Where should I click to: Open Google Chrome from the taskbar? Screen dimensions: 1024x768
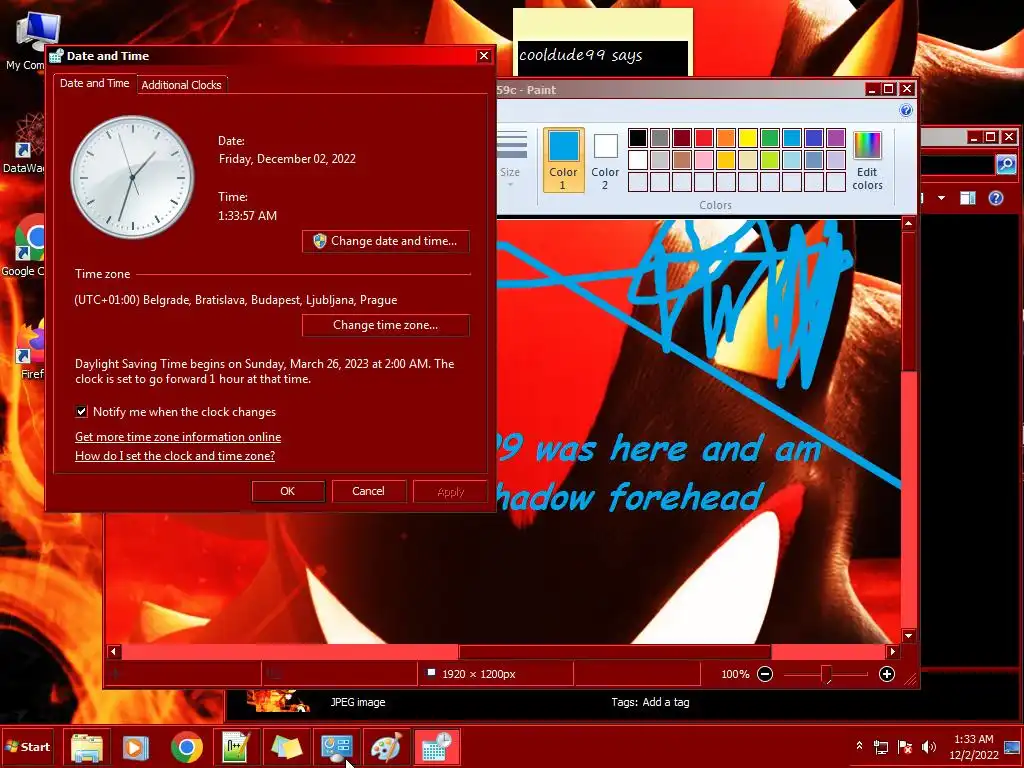(x=187, y=747)
